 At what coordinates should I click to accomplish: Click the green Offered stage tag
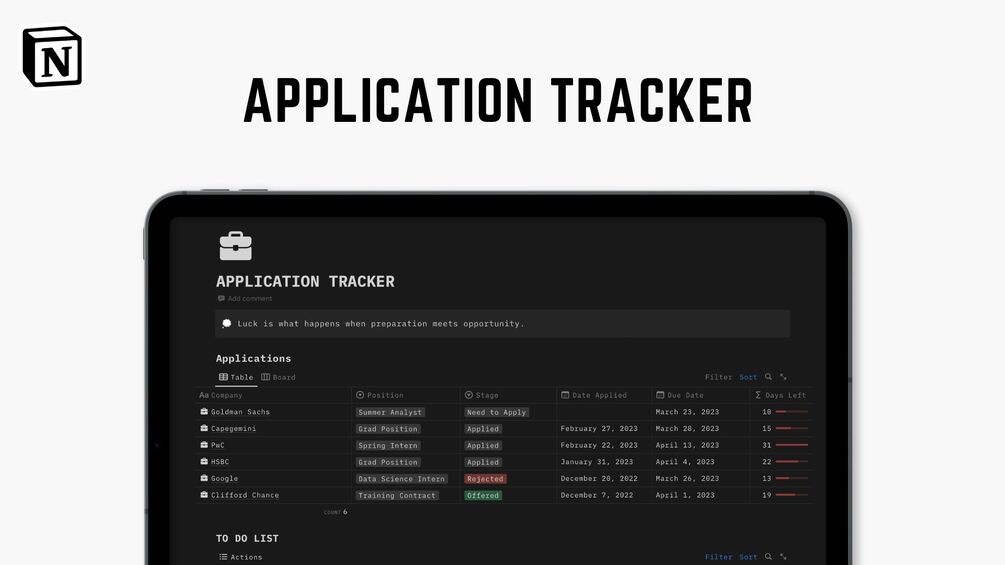(483, 496)
